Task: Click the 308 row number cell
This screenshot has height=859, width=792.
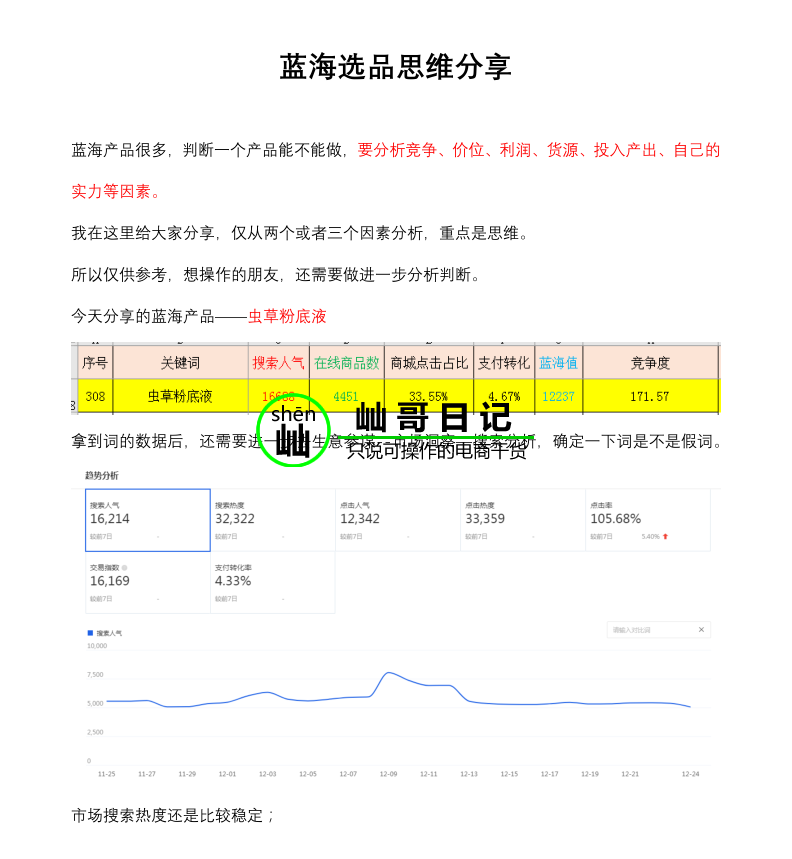Action: tap(95, 396)
